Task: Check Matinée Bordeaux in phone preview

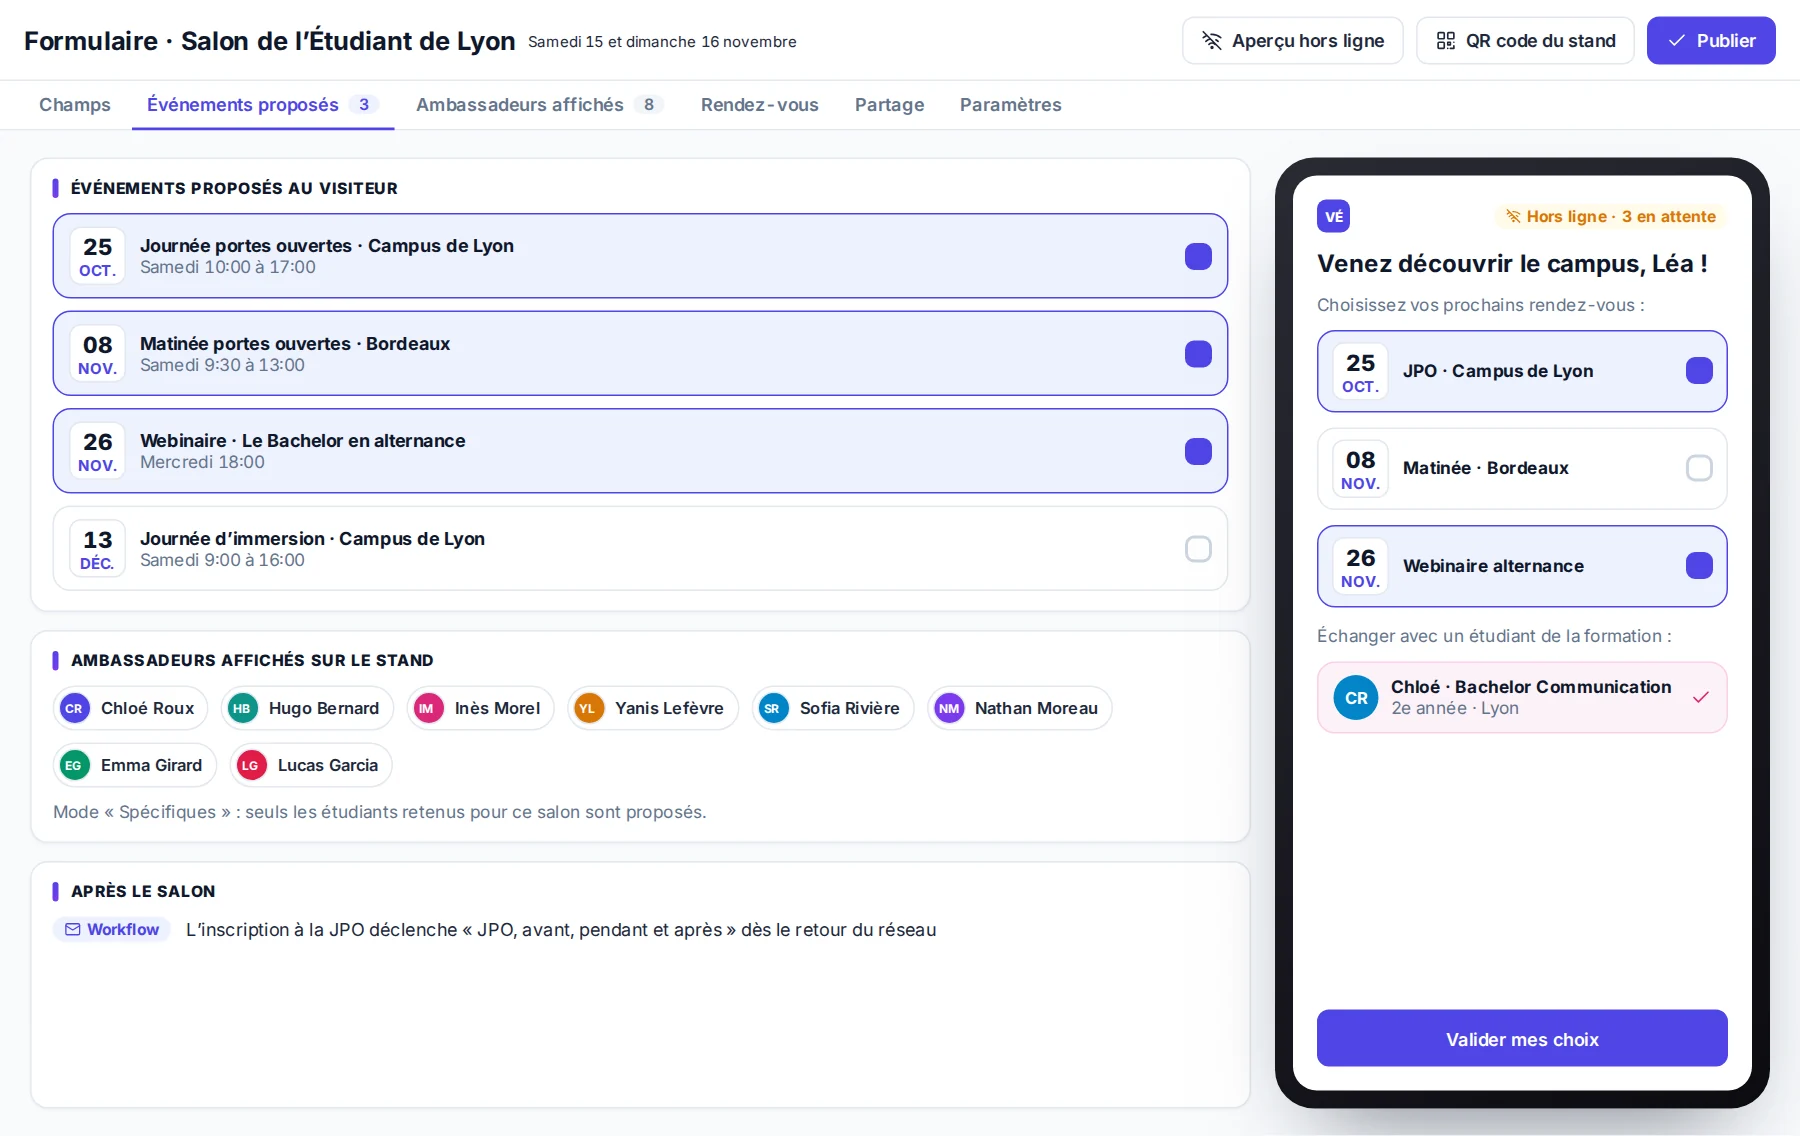Action: tap(1699, 468)
